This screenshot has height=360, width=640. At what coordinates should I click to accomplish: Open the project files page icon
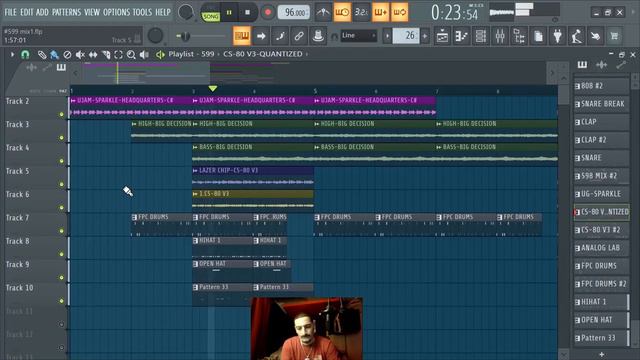click(538, 36)
